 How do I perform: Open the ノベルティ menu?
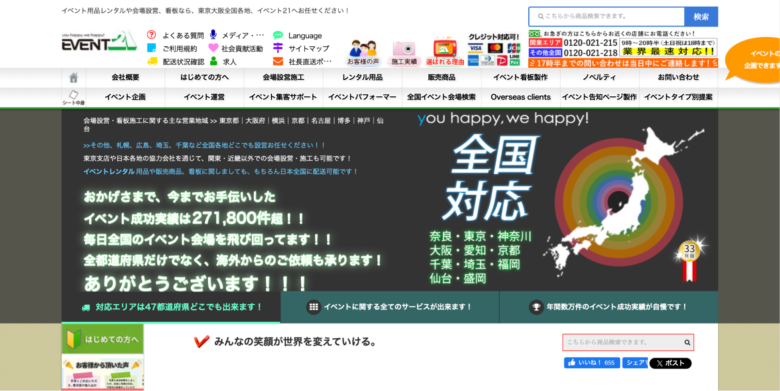(599, 78)
